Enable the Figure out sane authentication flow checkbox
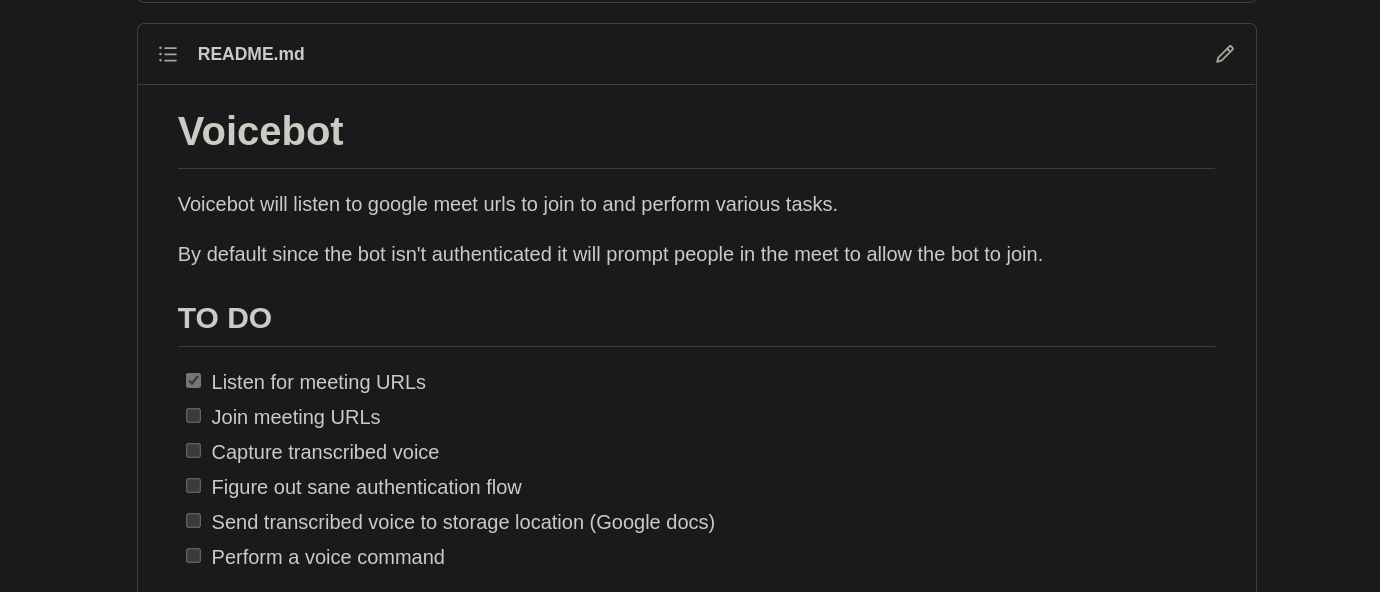The width and height of the screenshot is (1380, 592). [193, 486]
